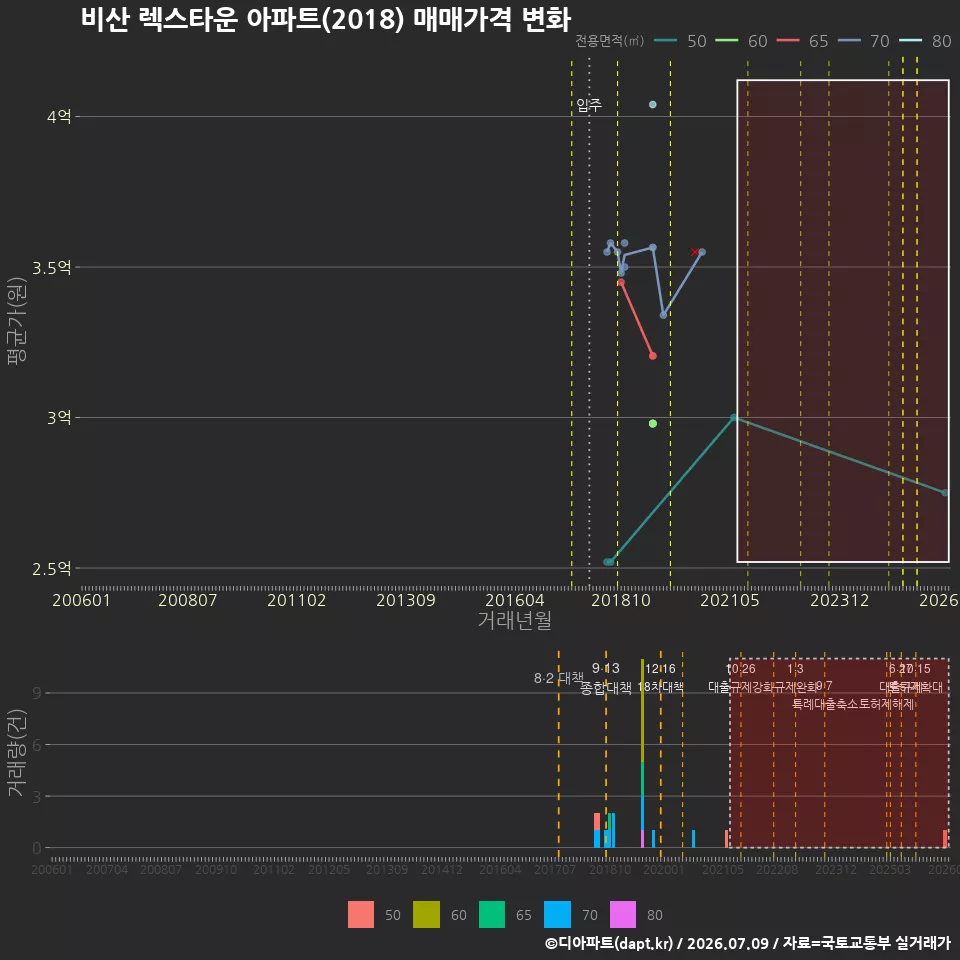
Task: Click the 10·26 annotation label
Action: click(741, 669)
